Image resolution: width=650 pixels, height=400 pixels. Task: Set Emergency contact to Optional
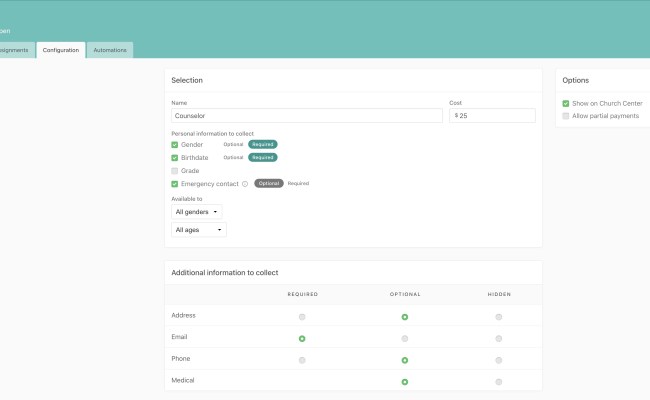tap(269, 183)
